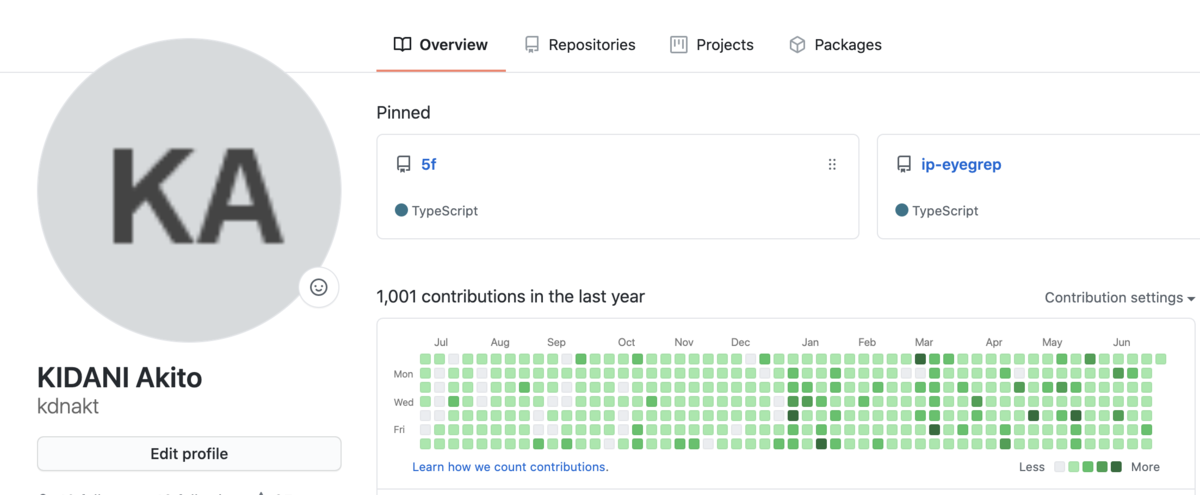Go to the Packages tab

tap(847, 45)
